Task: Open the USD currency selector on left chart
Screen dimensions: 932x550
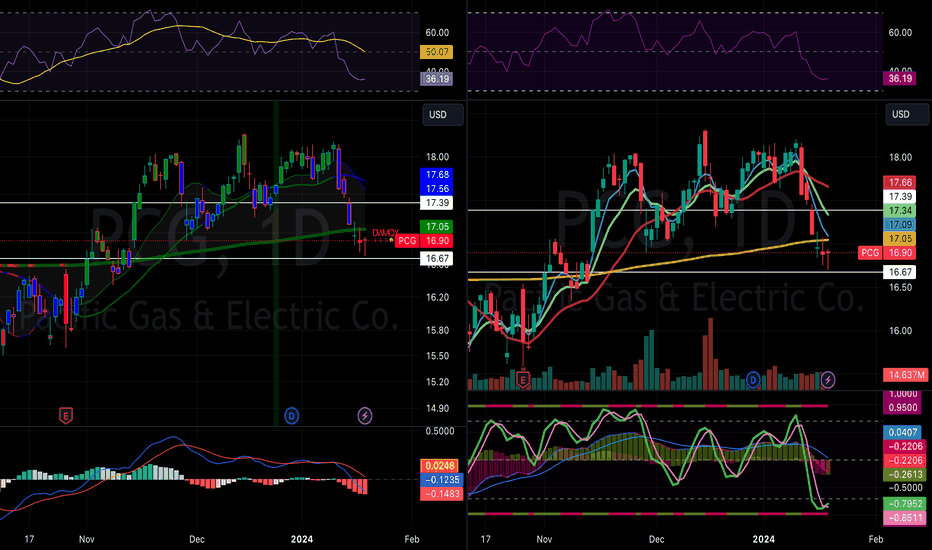Action: [x=442, y=115]
